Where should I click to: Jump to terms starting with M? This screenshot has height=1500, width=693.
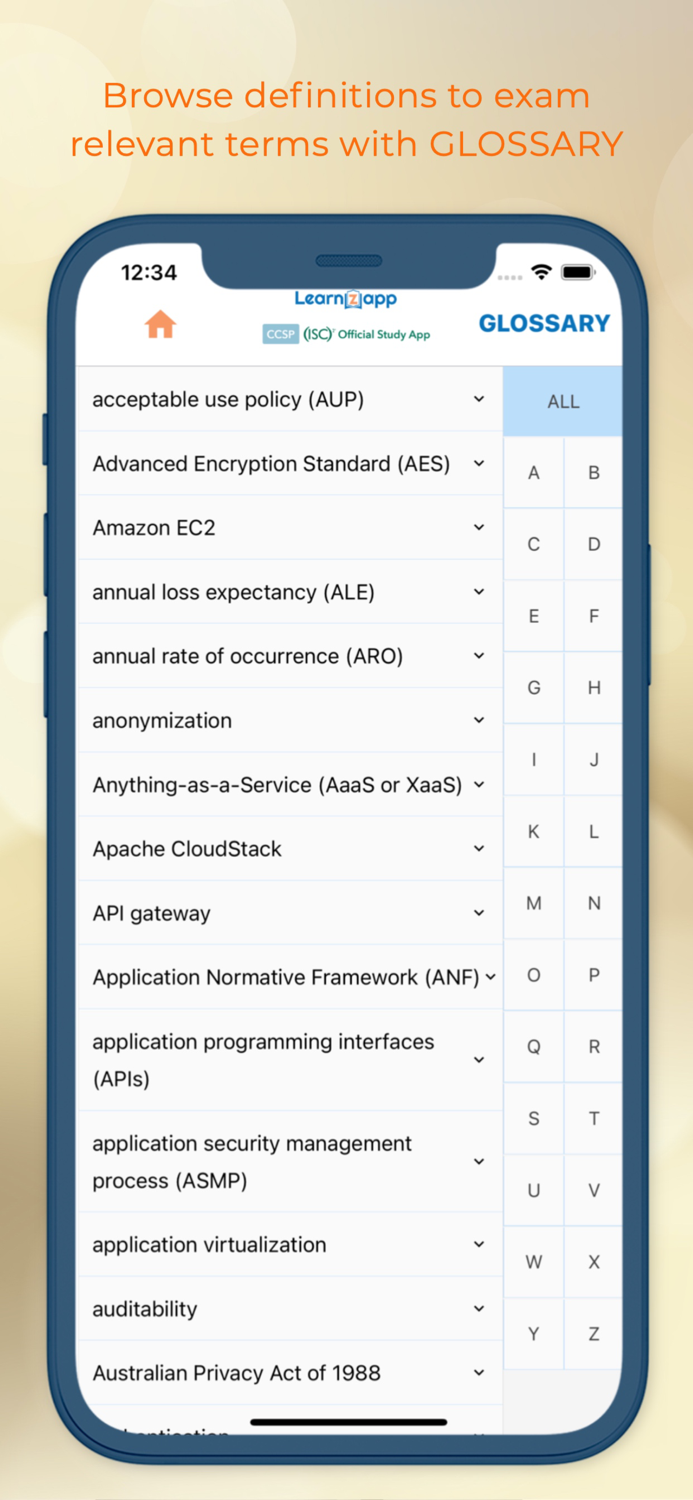[x=533, y=902]
